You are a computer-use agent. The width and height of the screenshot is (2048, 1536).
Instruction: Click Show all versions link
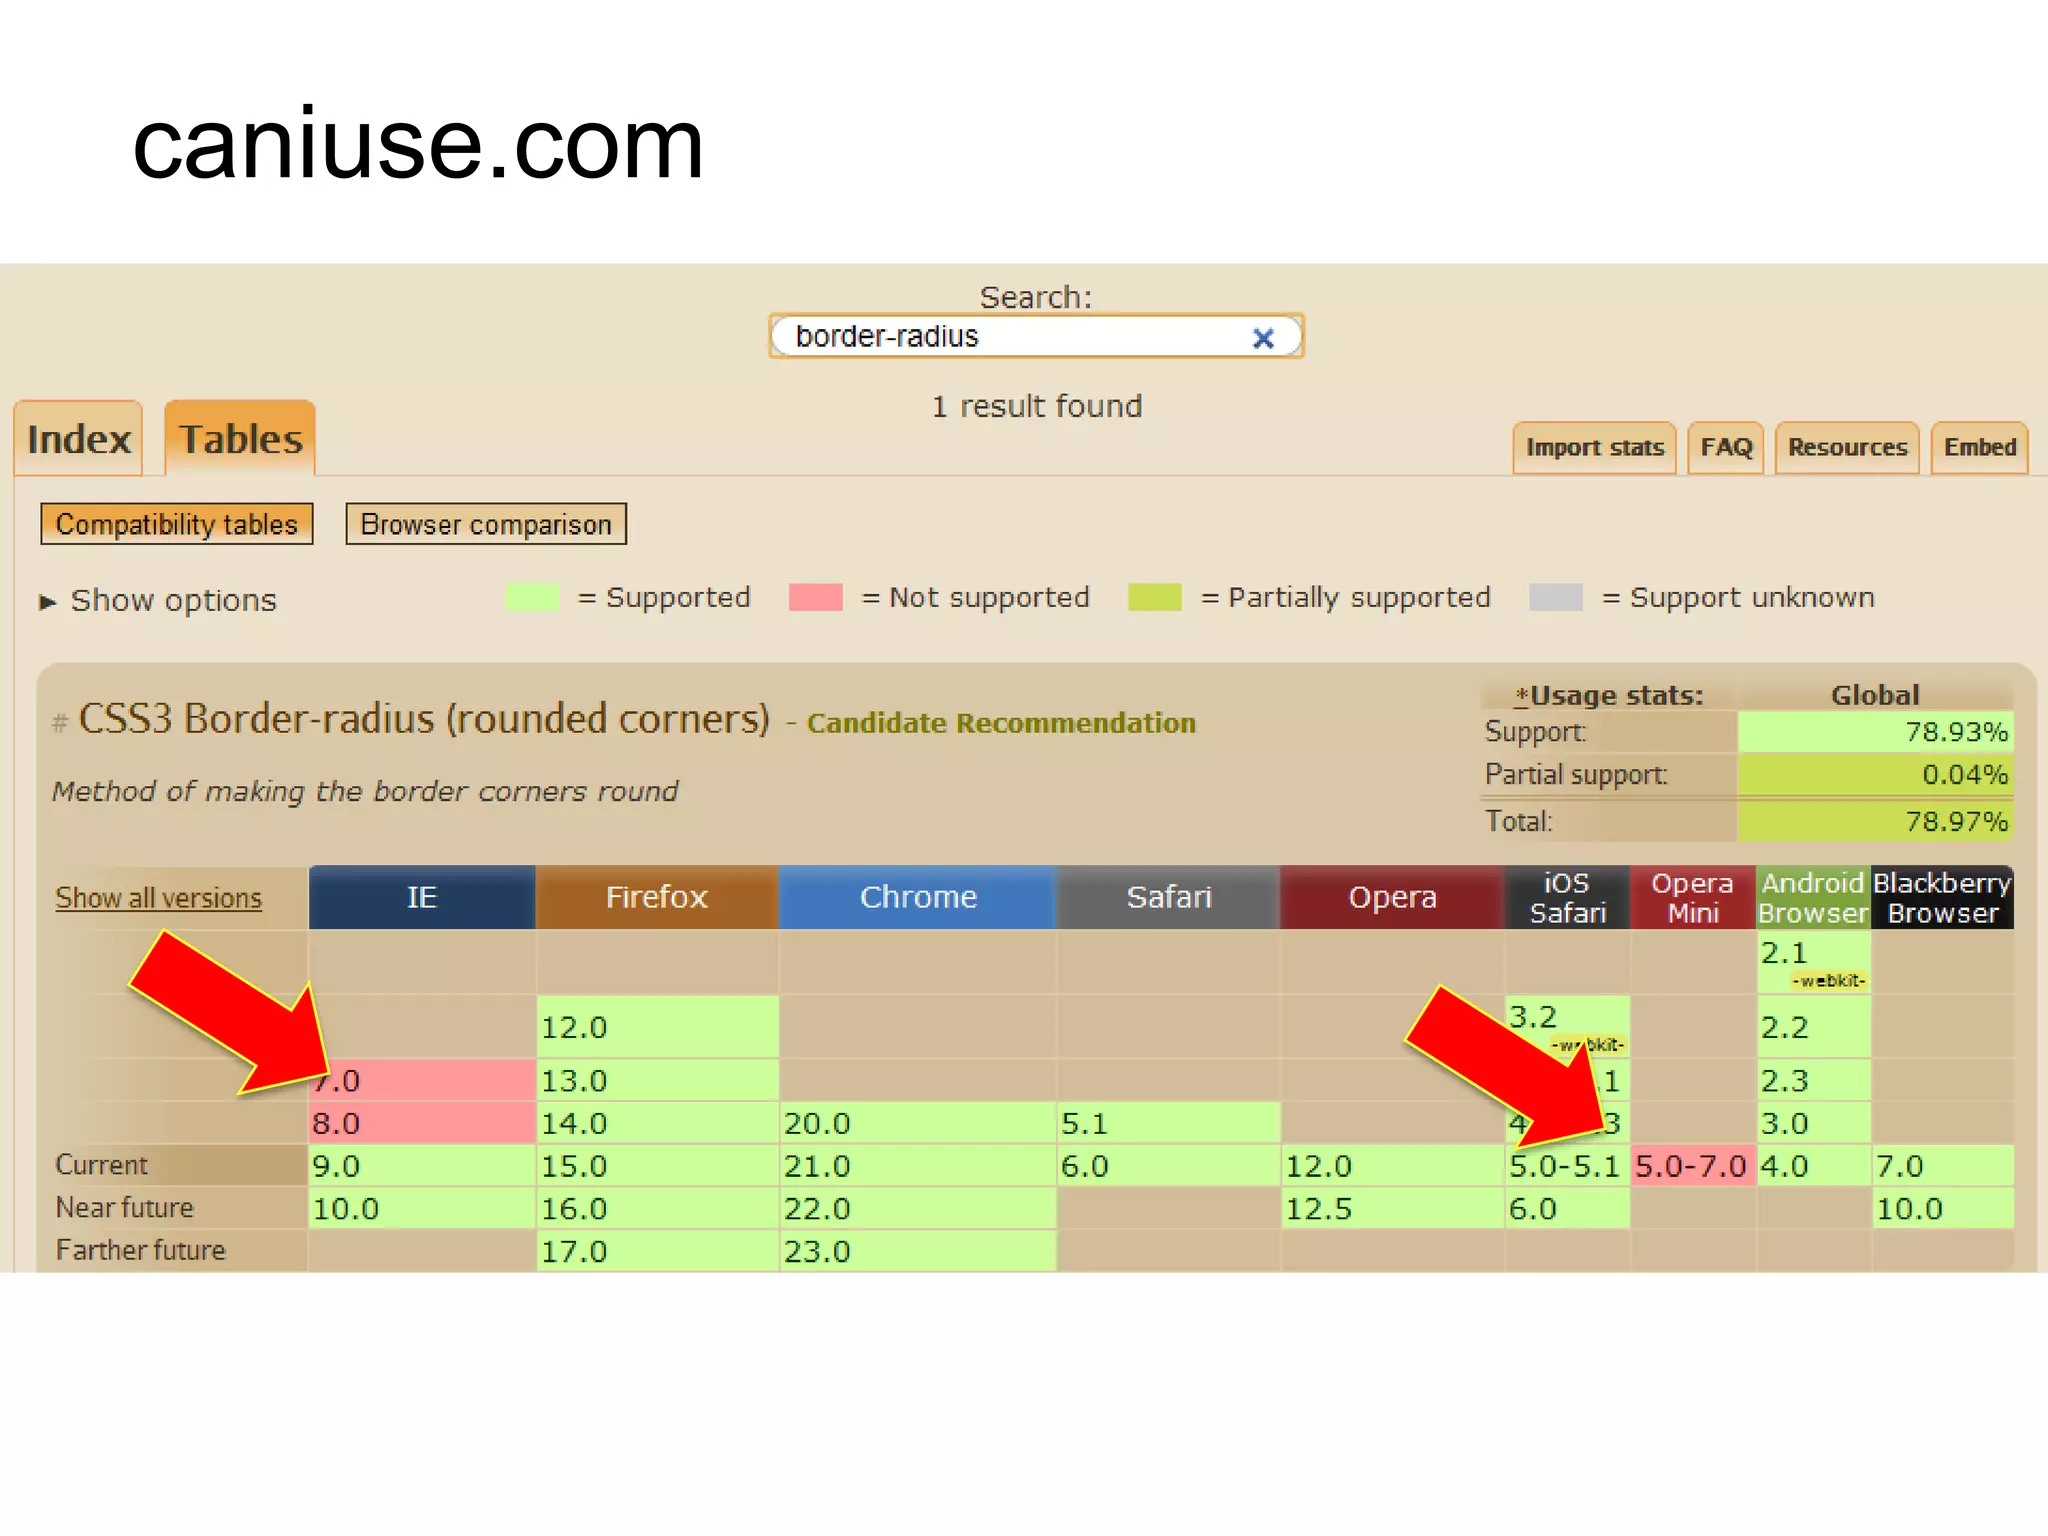coord(158,898)
